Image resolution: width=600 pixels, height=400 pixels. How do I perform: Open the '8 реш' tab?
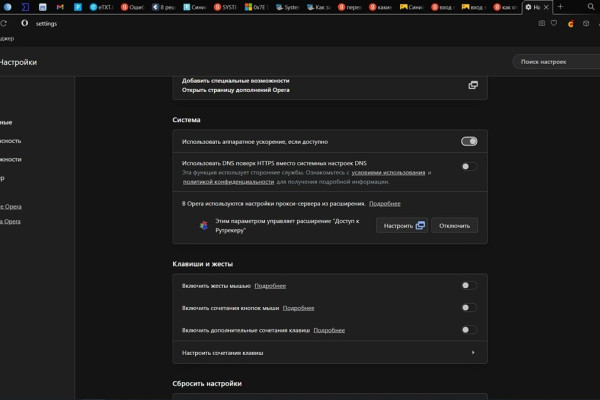(x=163, y=7)
